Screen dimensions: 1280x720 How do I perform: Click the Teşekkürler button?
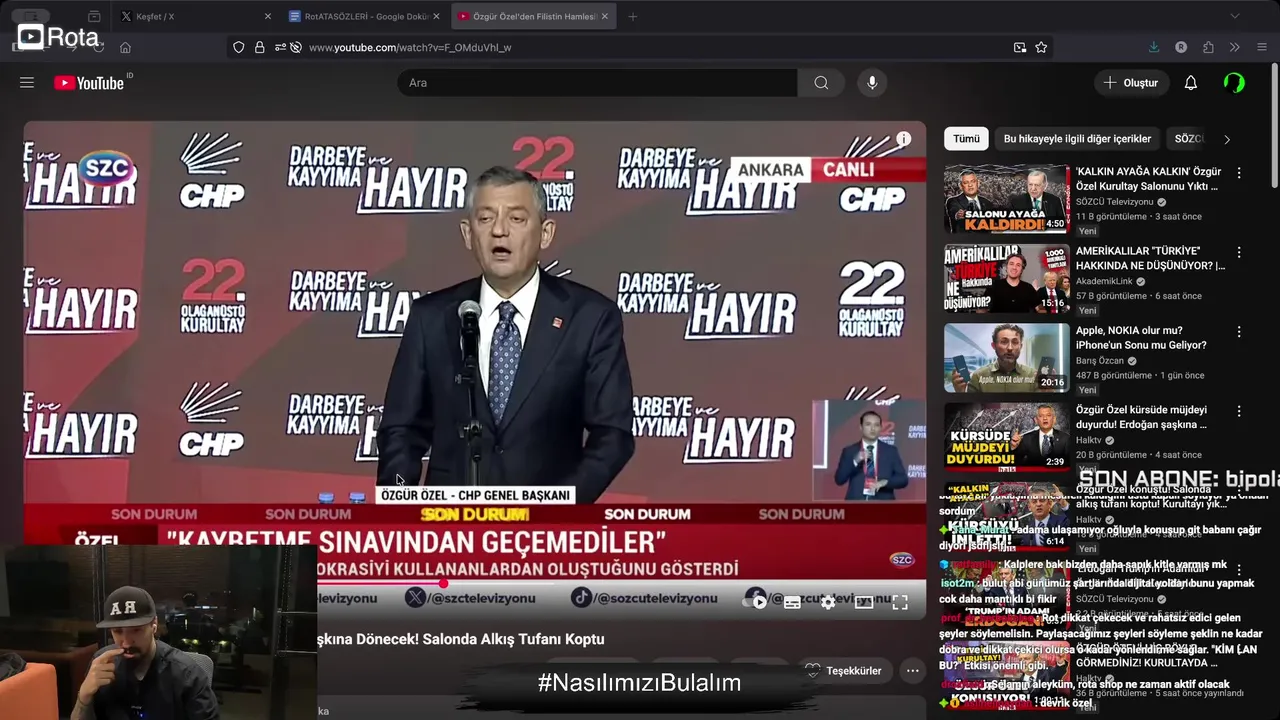(x=843, y=671)
